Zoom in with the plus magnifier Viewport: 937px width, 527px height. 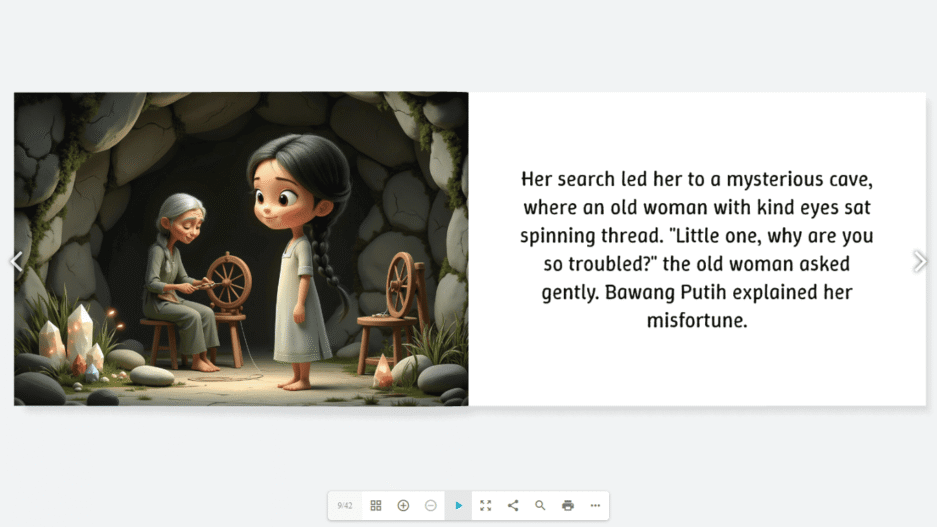pos(403,505)
